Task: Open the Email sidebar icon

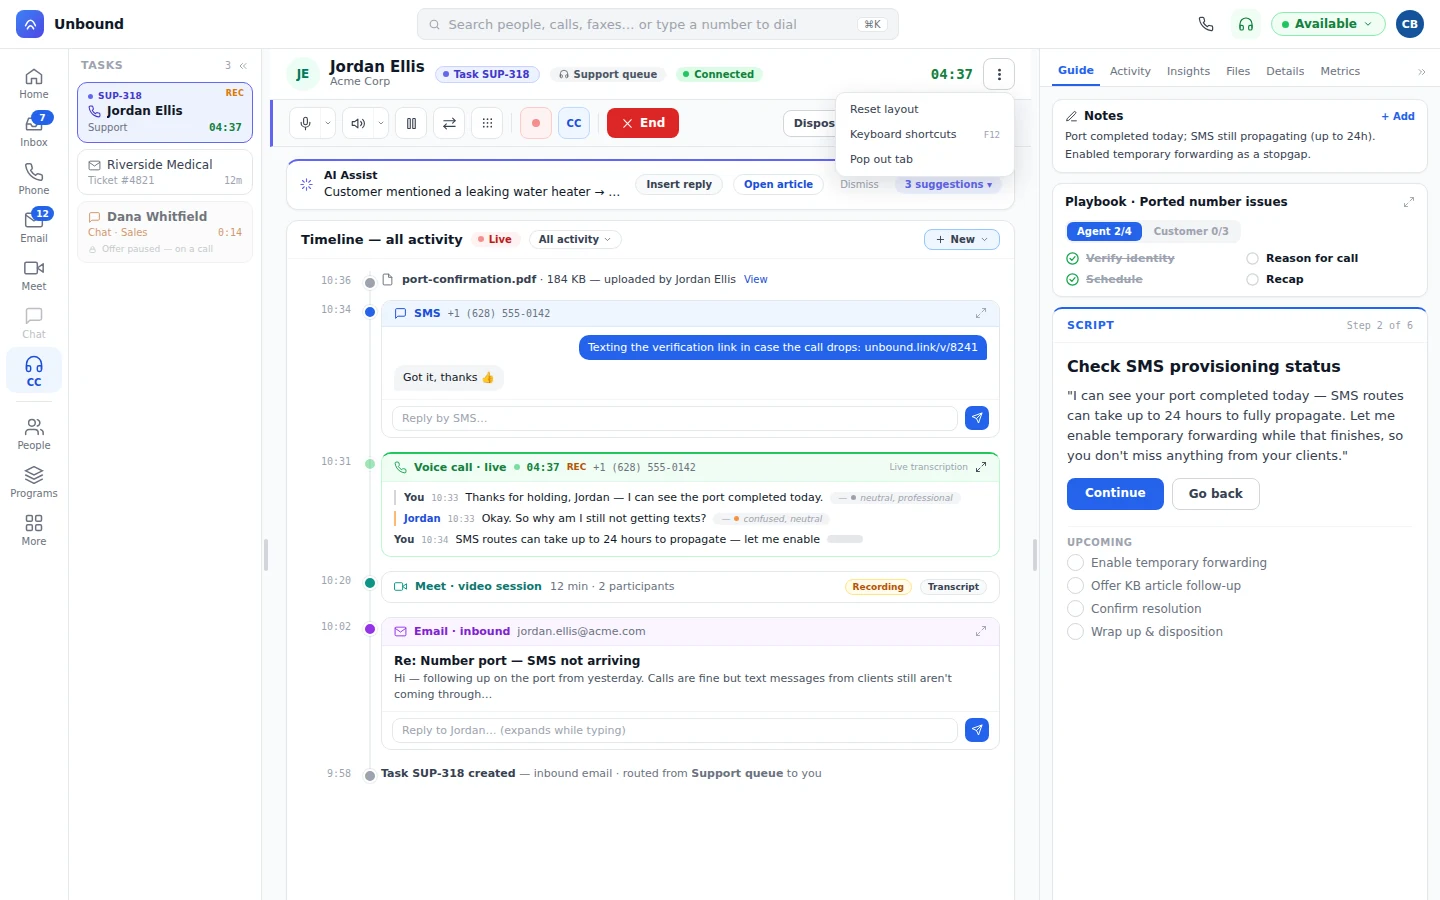Action: coord(34,226)
